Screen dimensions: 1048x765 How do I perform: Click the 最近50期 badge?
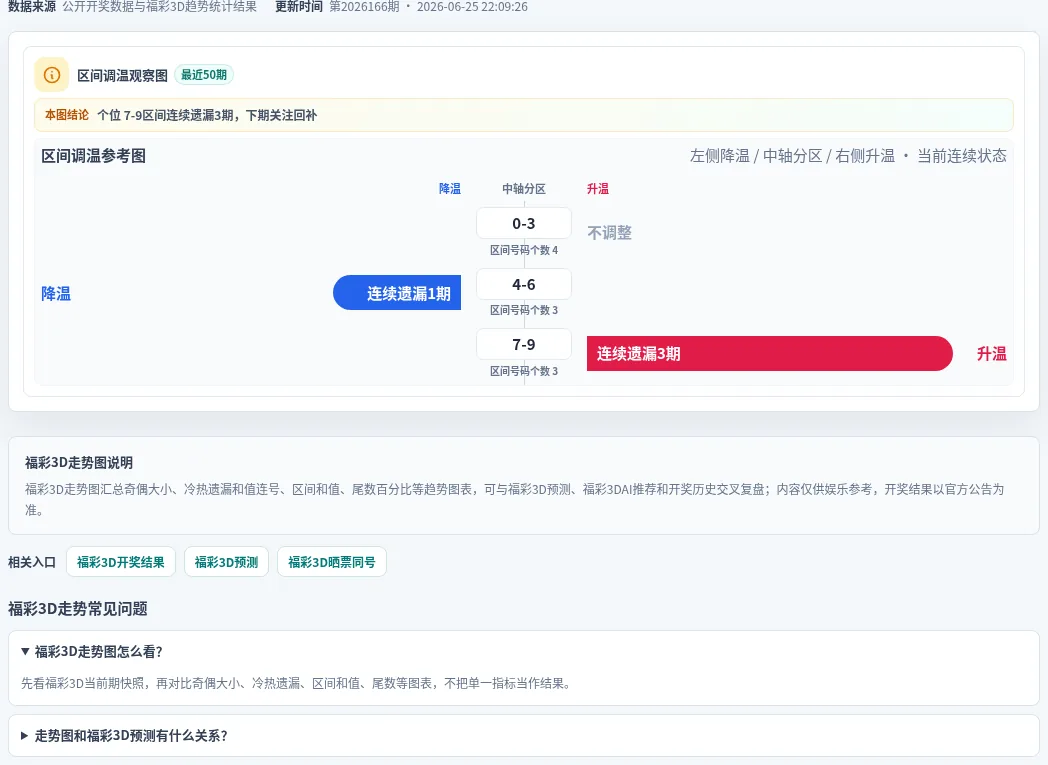tap(204, 75)
